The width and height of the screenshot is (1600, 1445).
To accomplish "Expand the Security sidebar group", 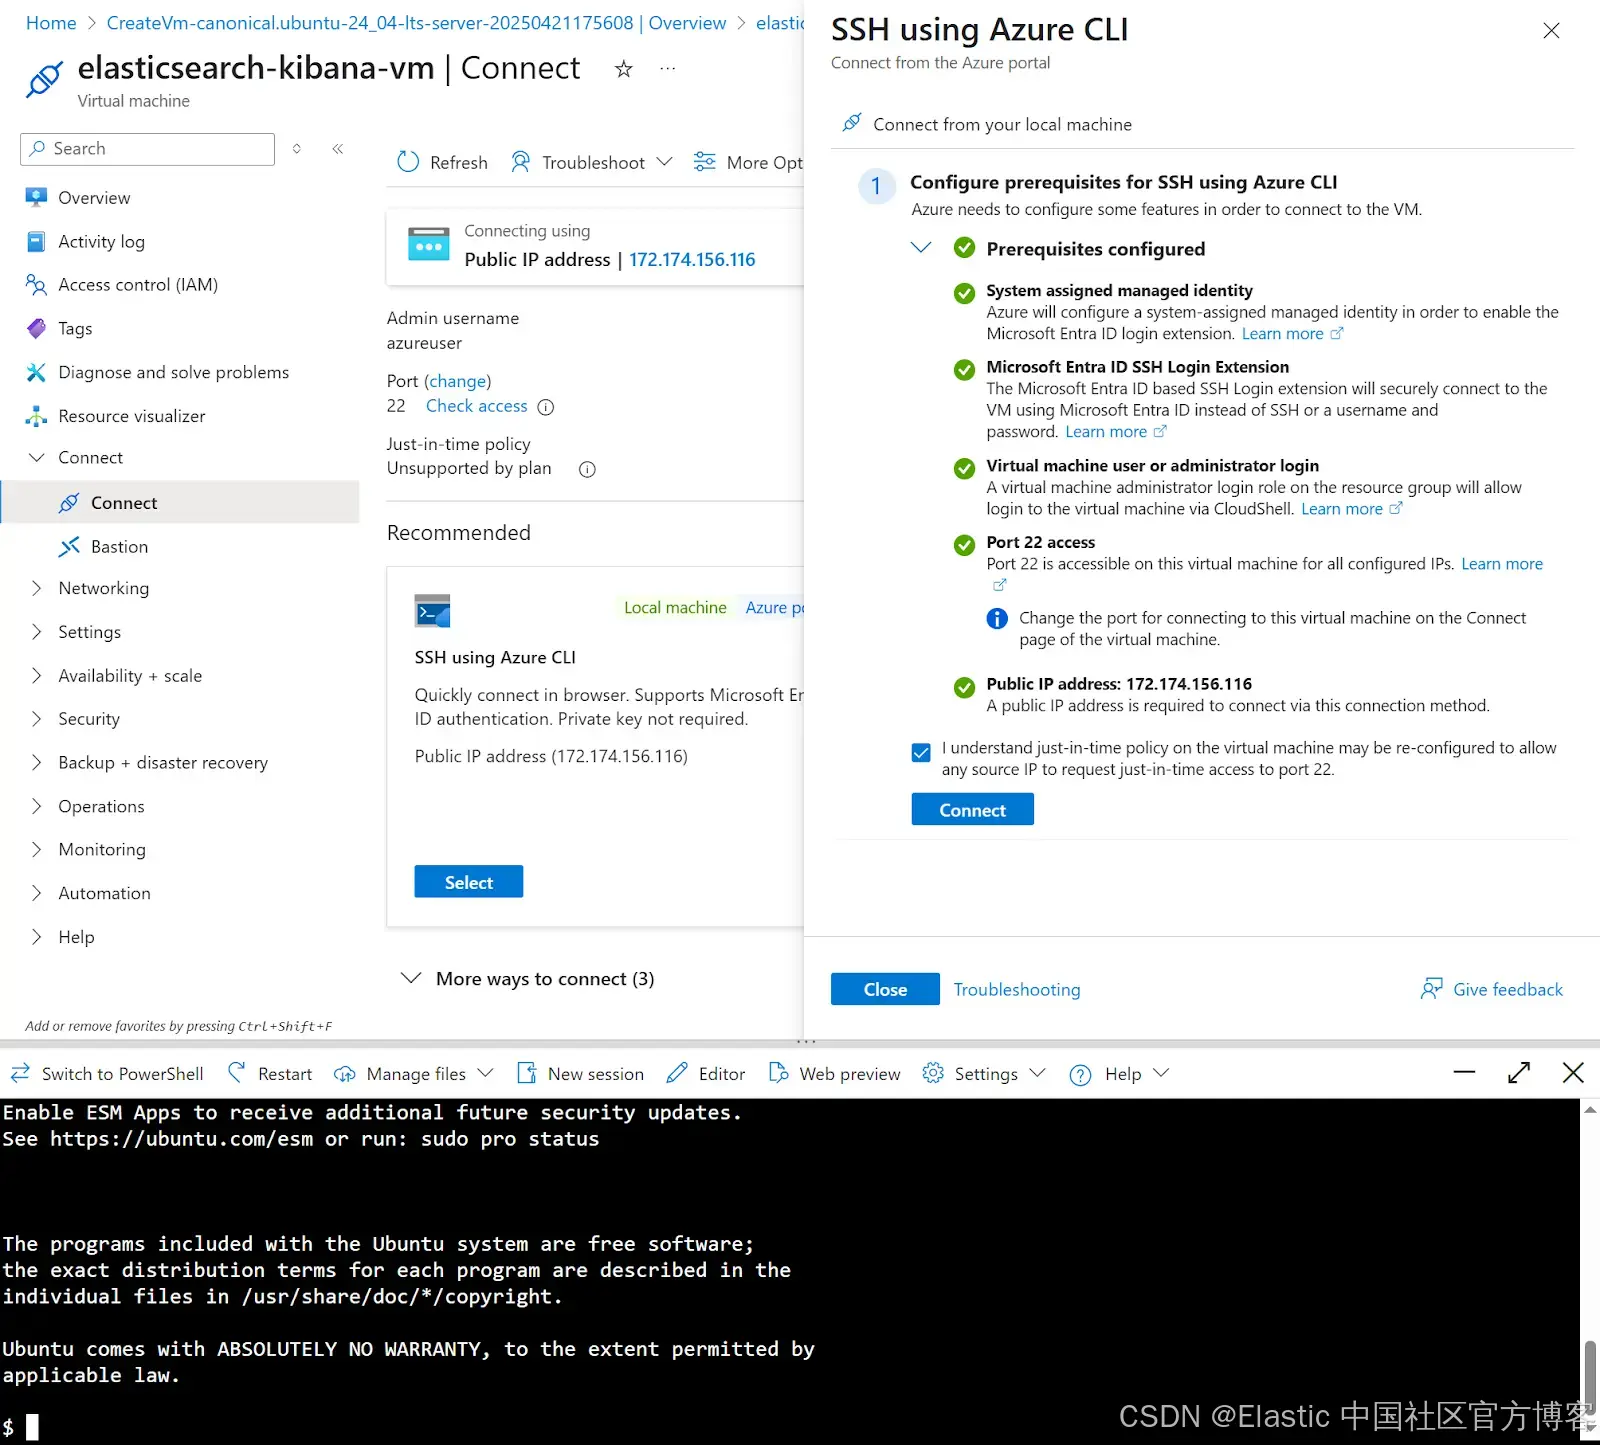I will [37, 719].
